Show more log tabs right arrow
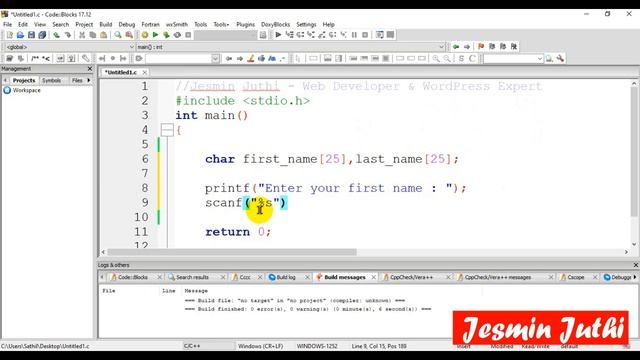The image size is (640, 360). coord(635,277)
